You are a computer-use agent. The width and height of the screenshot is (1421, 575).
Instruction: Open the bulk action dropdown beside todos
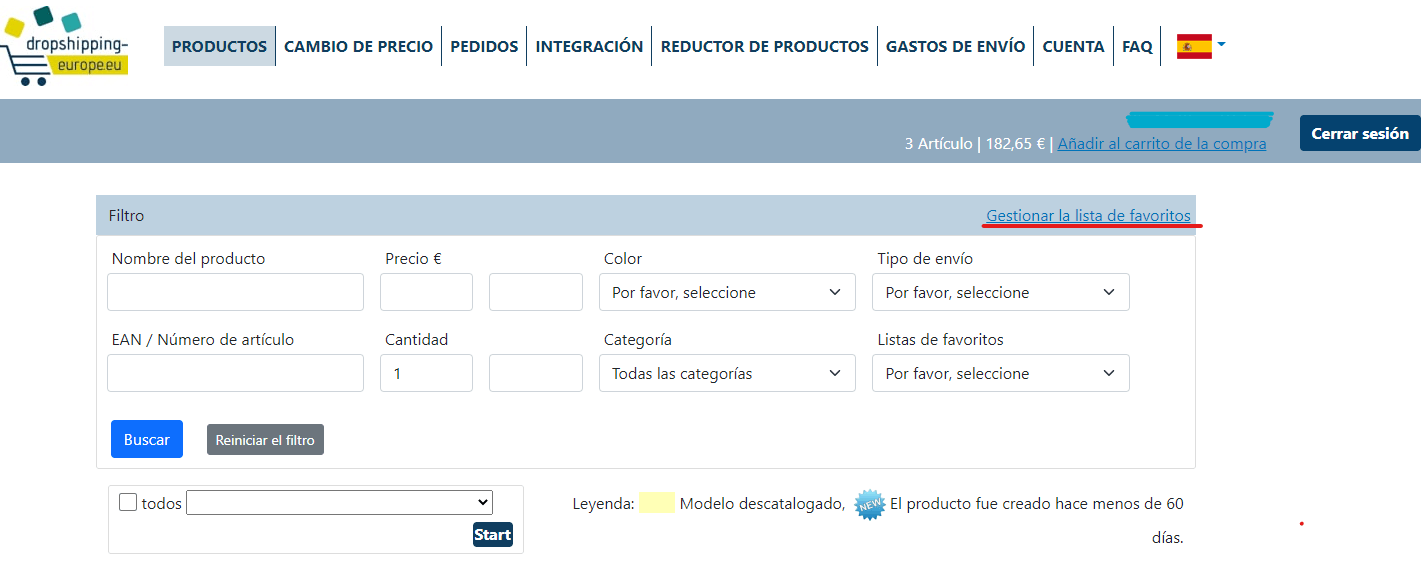point(340,502)
